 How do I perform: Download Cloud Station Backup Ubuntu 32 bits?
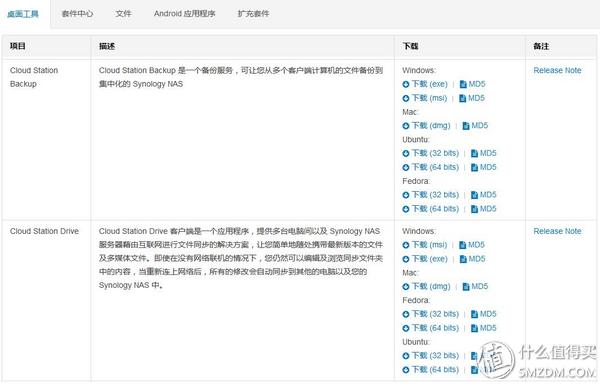(x=430, y=153)
